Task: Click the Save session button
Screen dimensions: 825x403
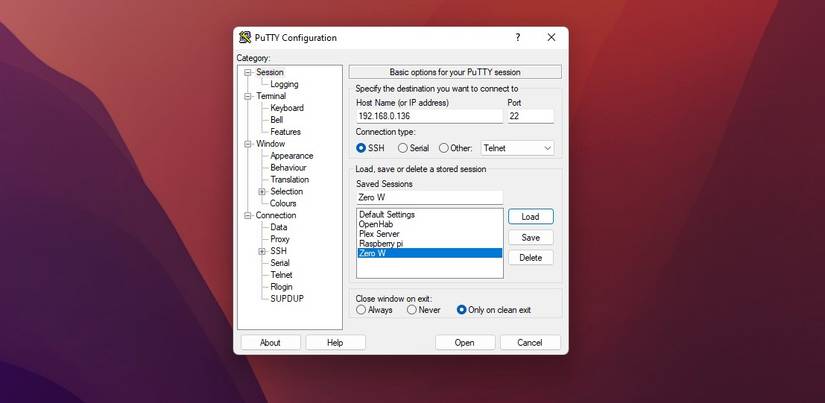Action: point(530,237)
